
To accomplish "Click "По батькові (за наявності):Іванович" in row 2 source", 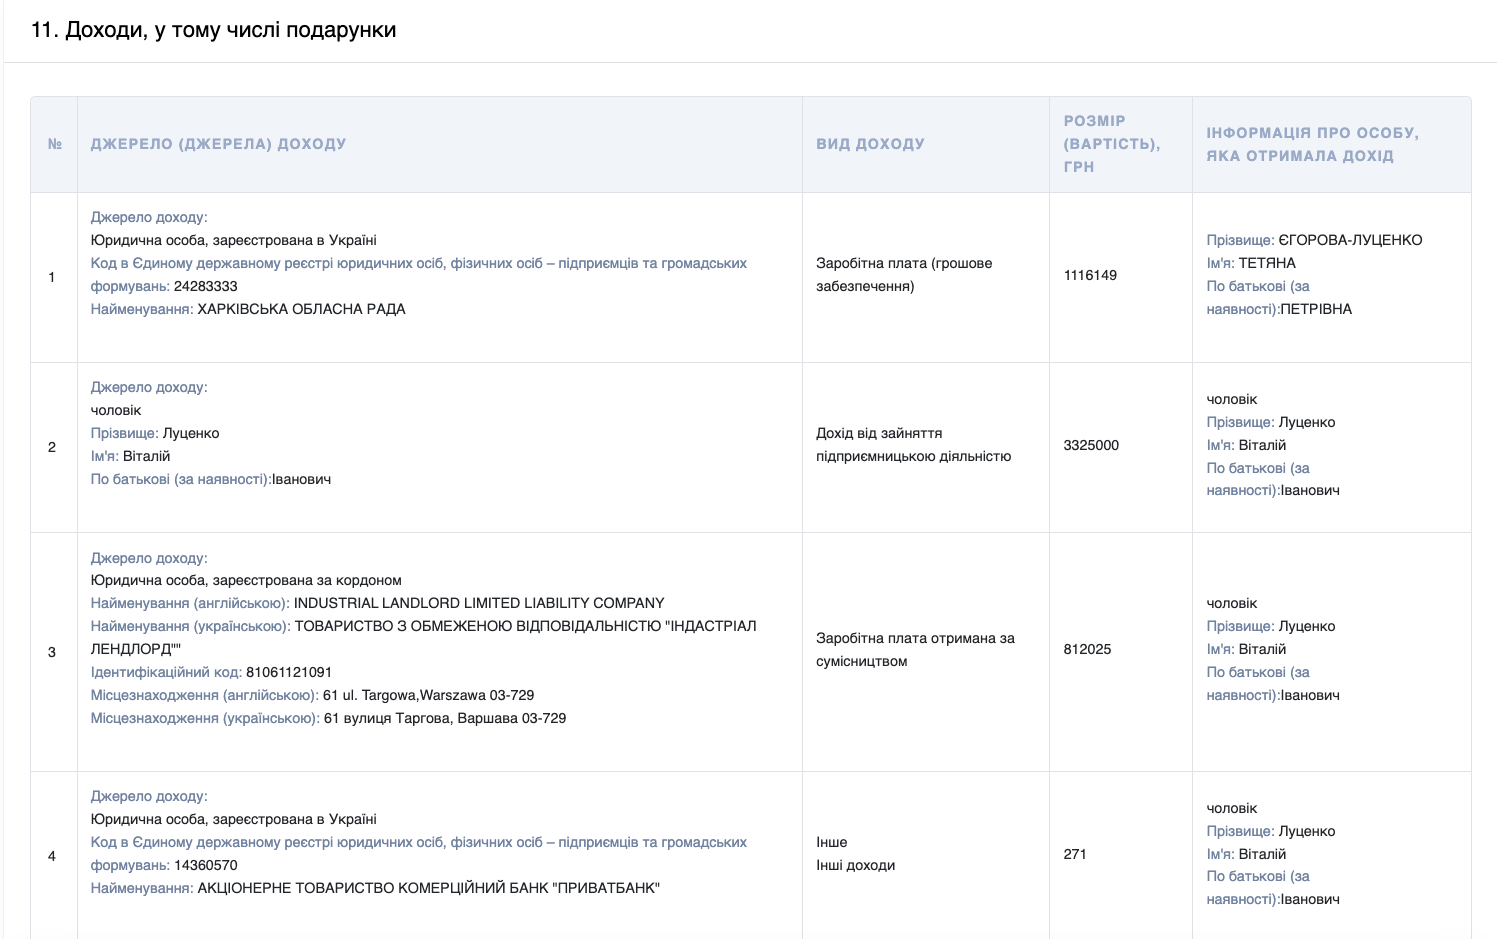I will (x=211, y=479).
